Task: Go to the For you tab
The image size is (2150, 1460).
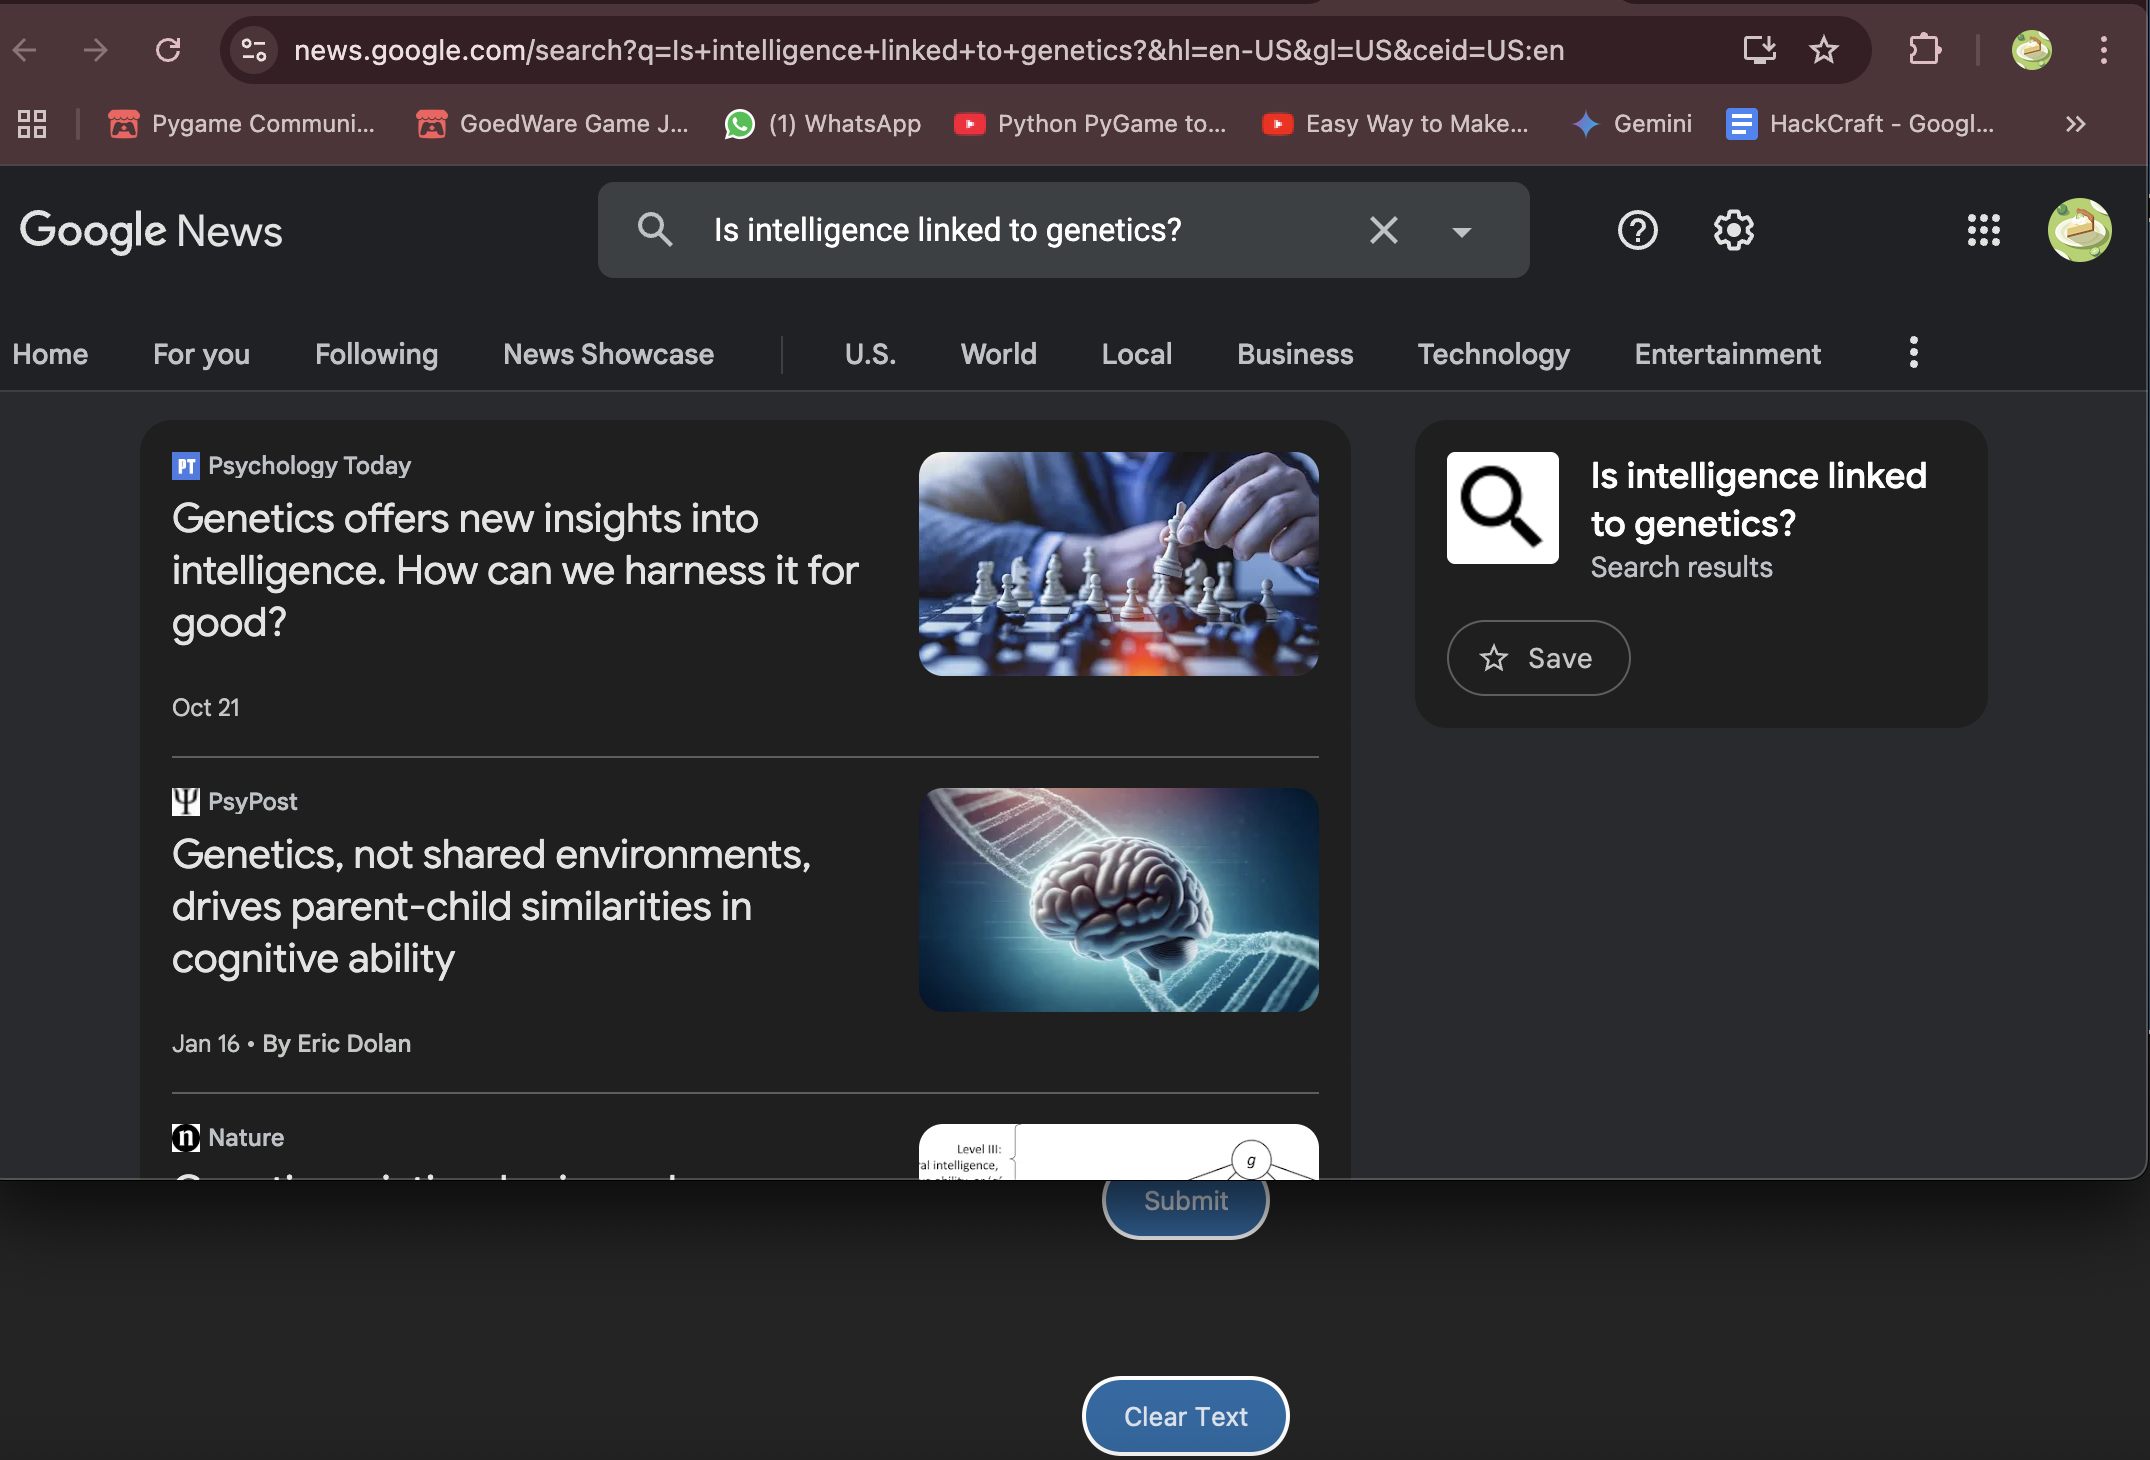Action: [201, 354]
